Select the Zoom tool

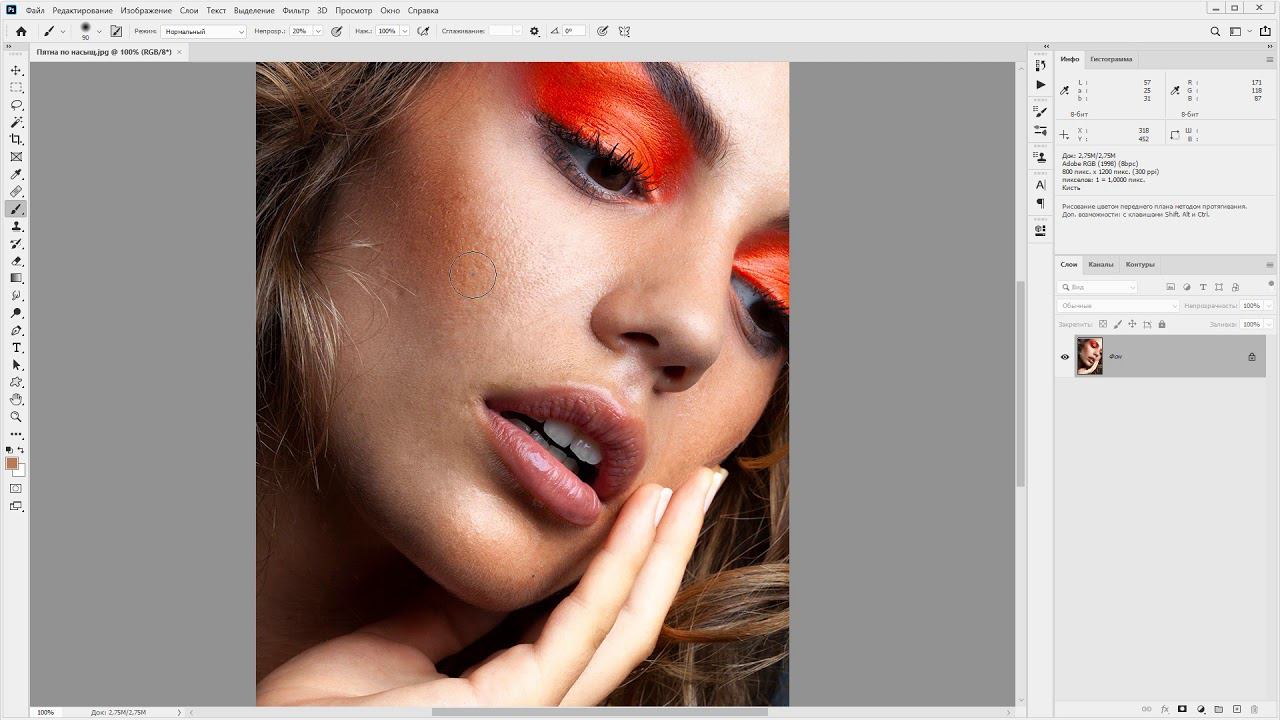(16, 417)
